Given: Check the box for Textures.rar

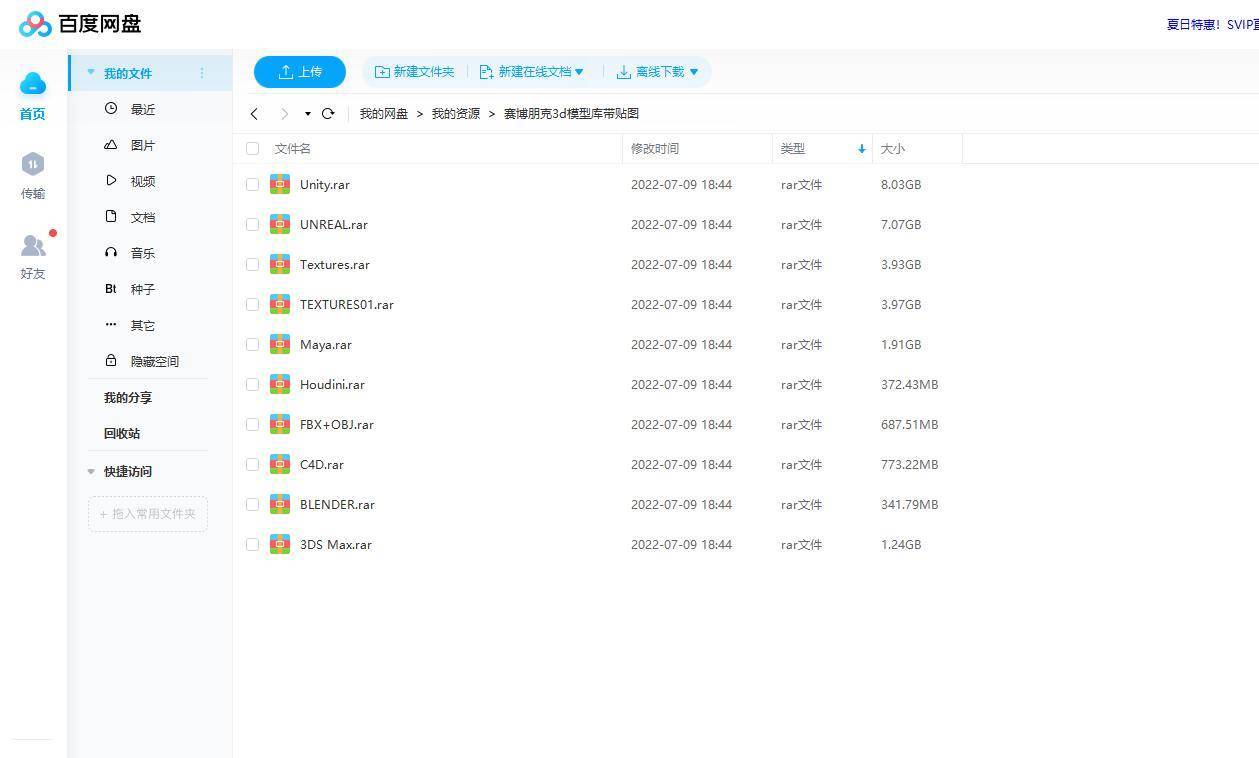Looking at the screenshot, I should pyautogui.click(x=252, y=264).
